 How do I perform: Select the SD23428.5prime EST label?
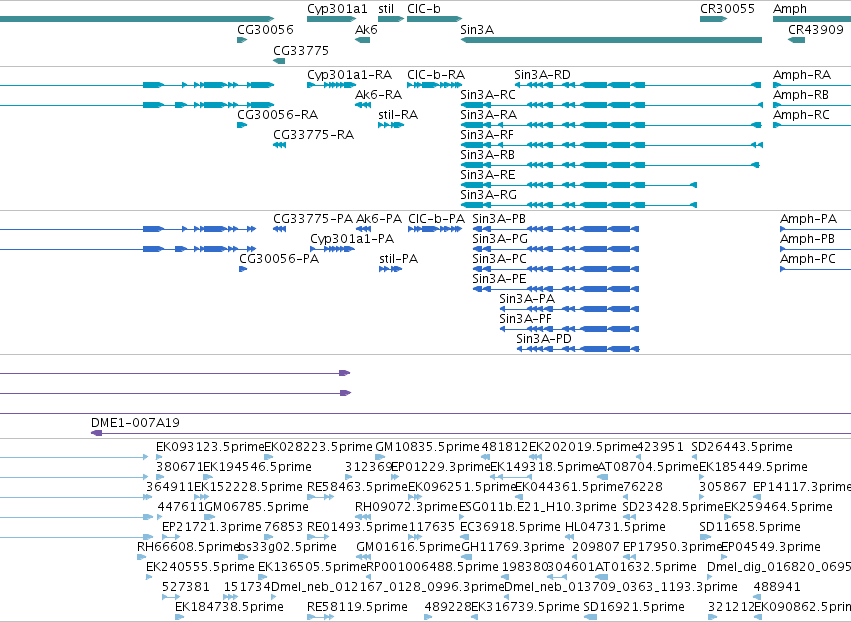tap(673, 507)
